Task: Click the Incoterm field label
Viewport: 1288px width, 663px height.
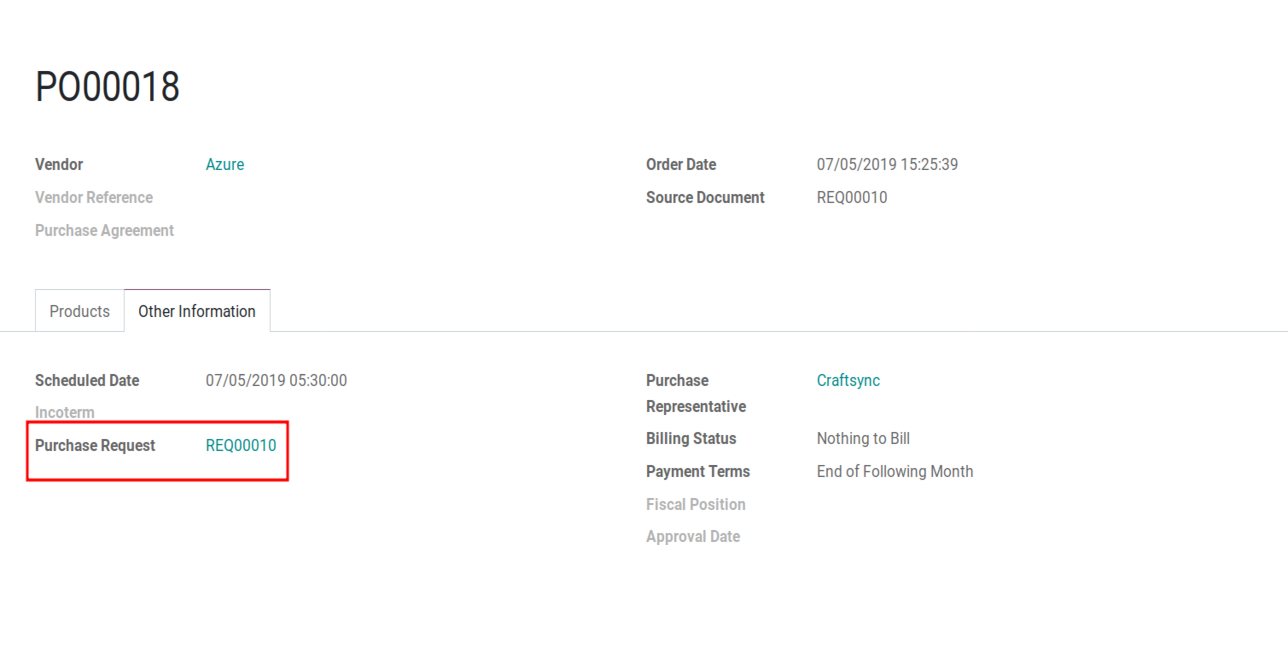Action: tap(65, 413)
